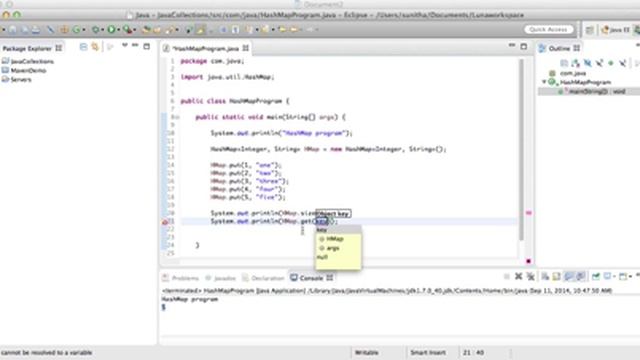The image size is (640, 360).
Task: Open the New Java Class dropdown arrow
Action: tap(84, 30)
